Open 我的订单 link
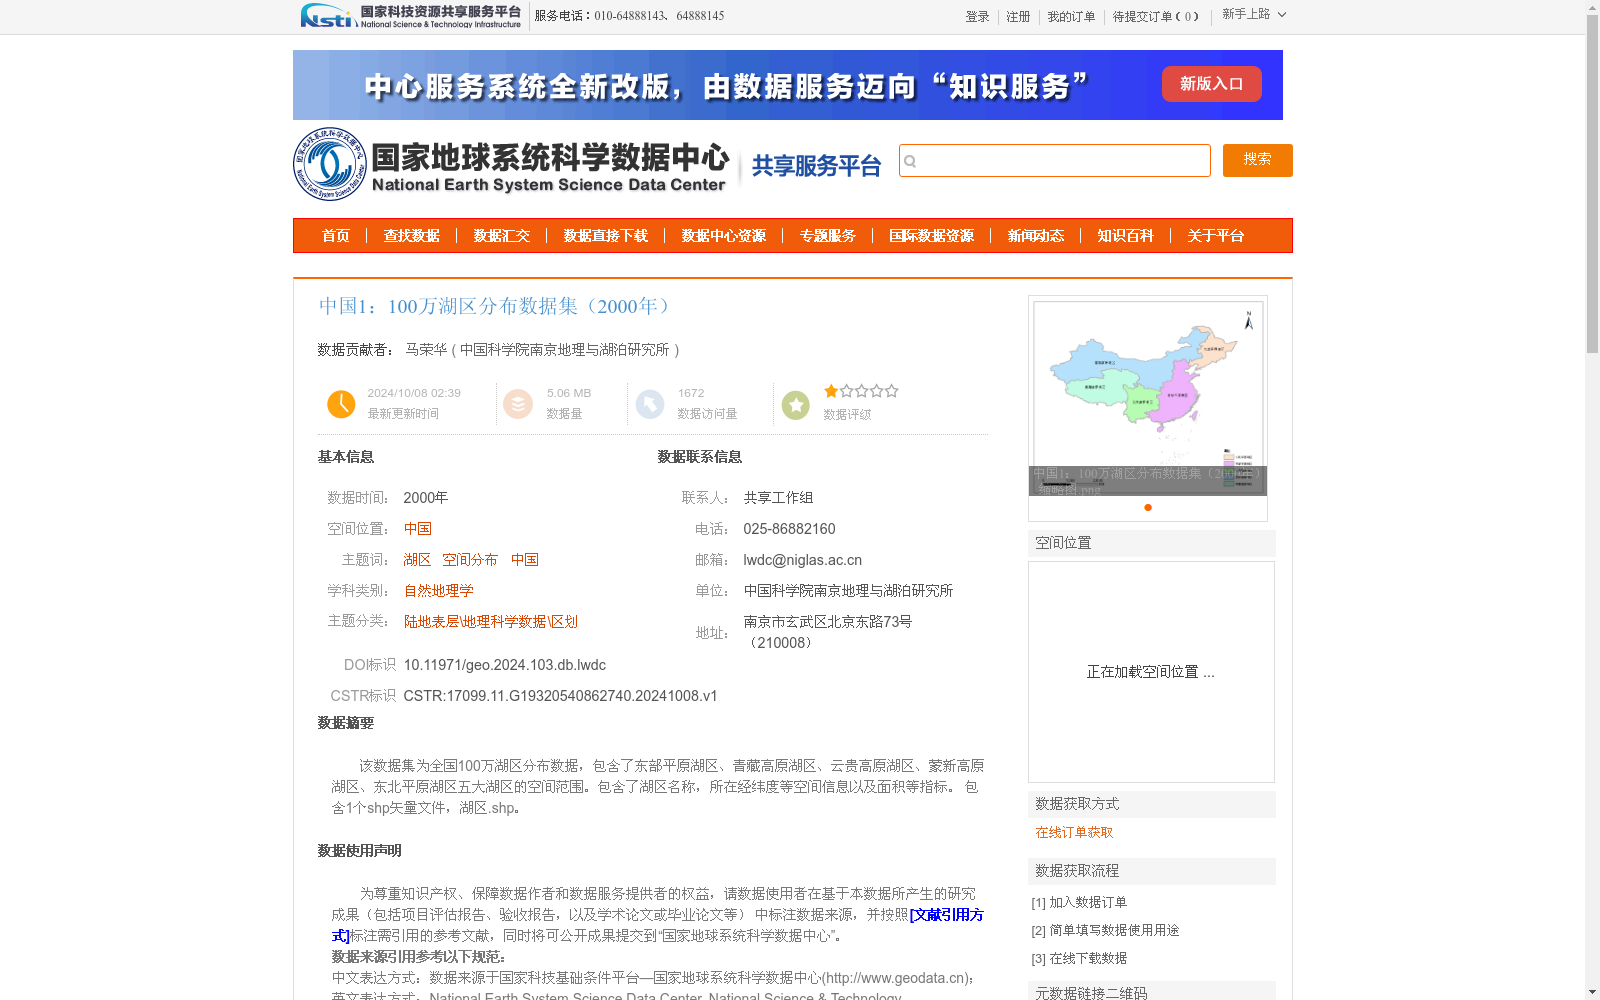Screen dimensions: 1600x1000 coord(1071,17)
